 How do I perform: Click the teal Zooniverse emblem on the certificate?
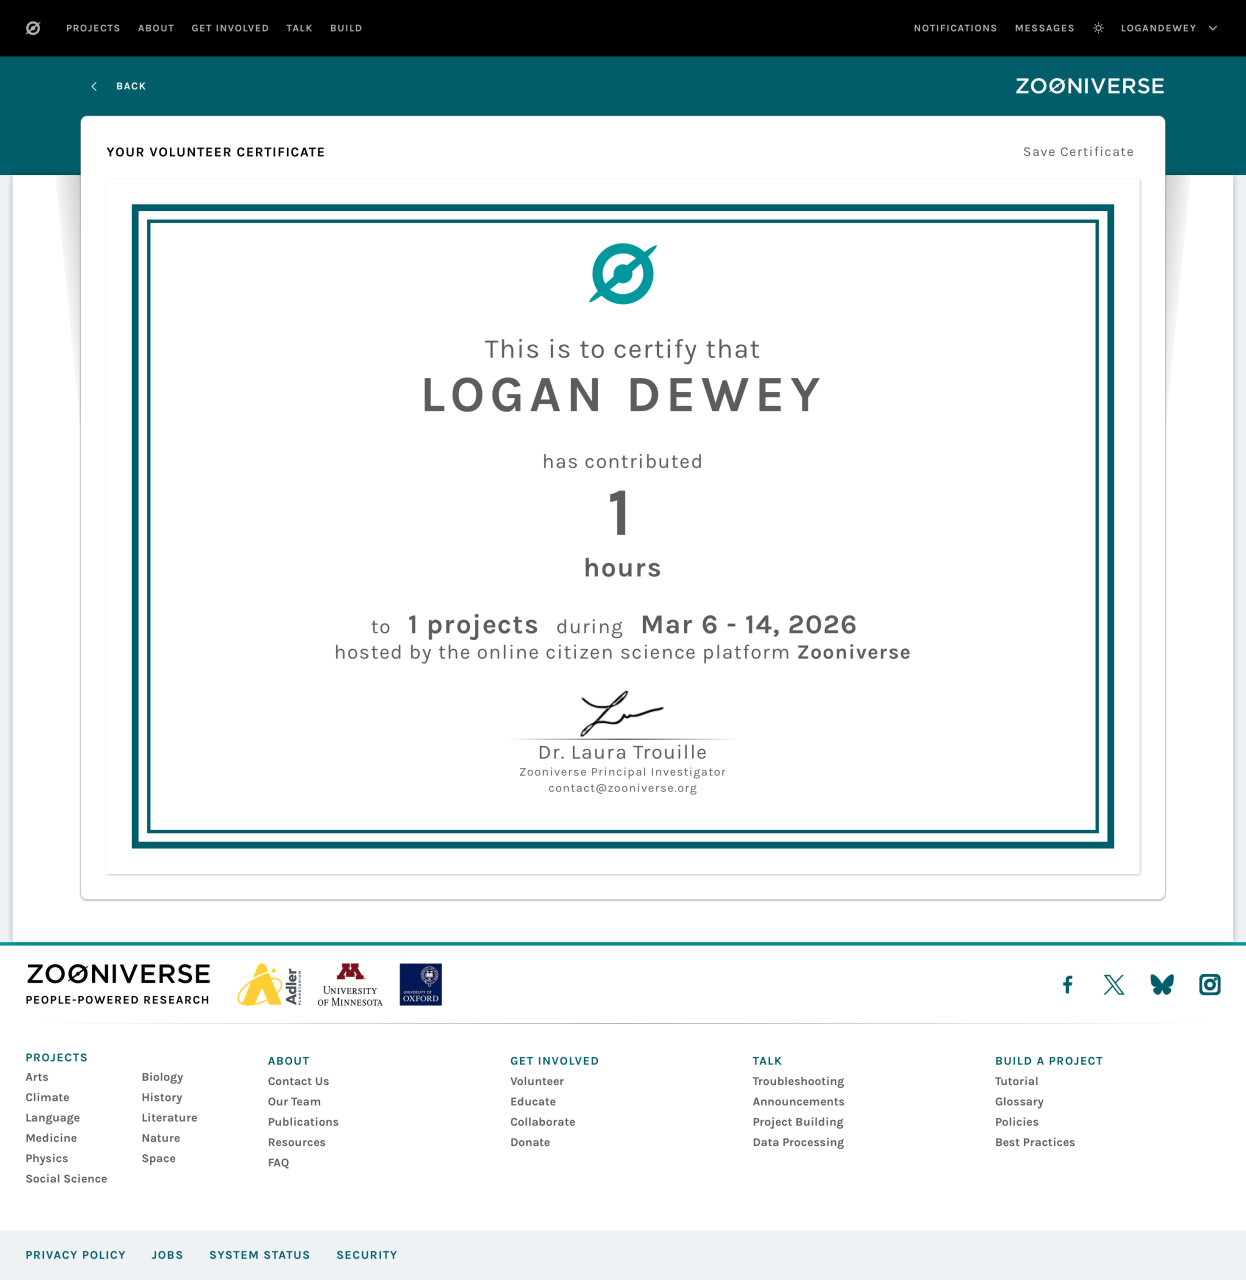[623, 274]
